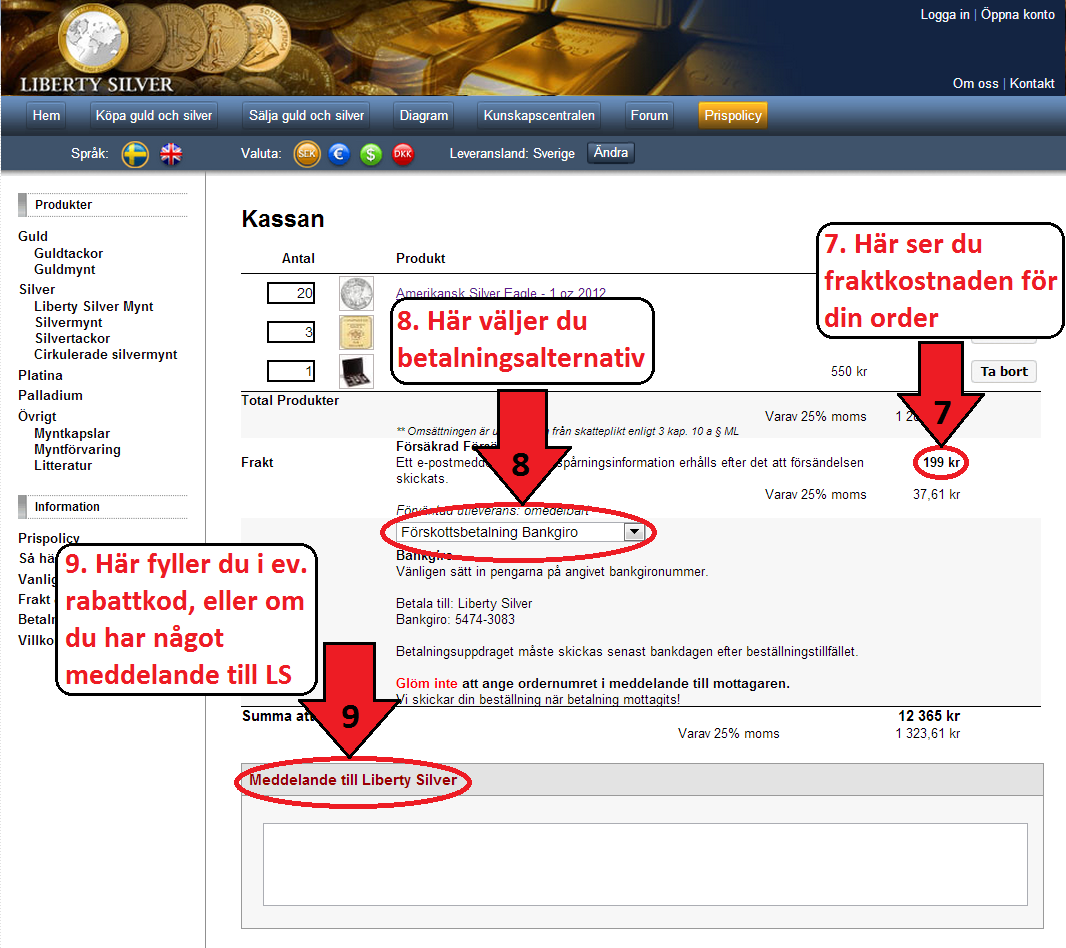Click the Meddelande till Liberty Silver header

coord(353,780)
